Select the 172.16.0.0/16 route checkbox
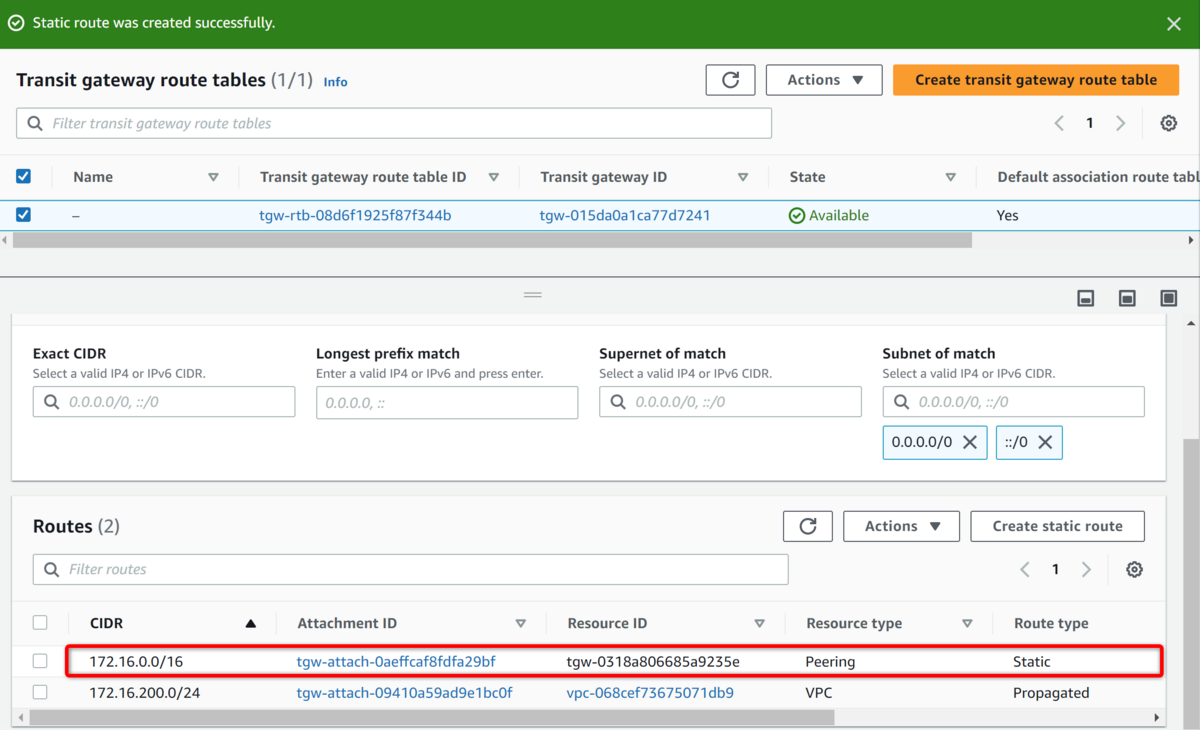Viewport: 1200px width, 730px height. tap(40, 661)
